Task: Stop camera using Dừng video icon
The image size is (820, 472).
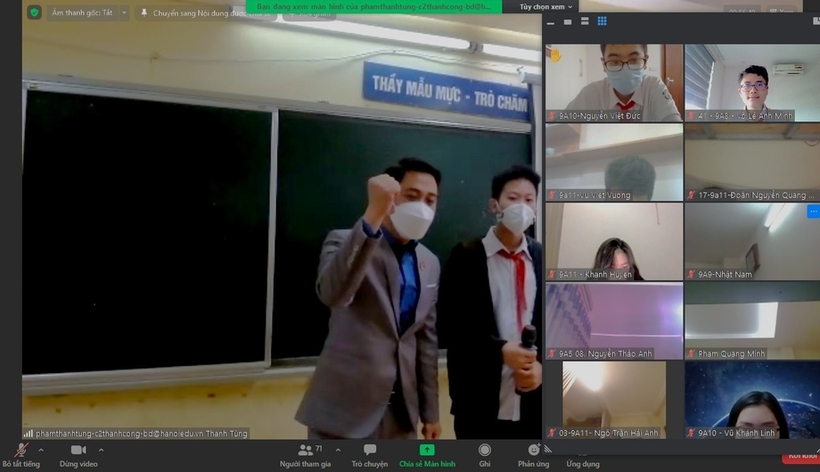Action: pos(78,452)
